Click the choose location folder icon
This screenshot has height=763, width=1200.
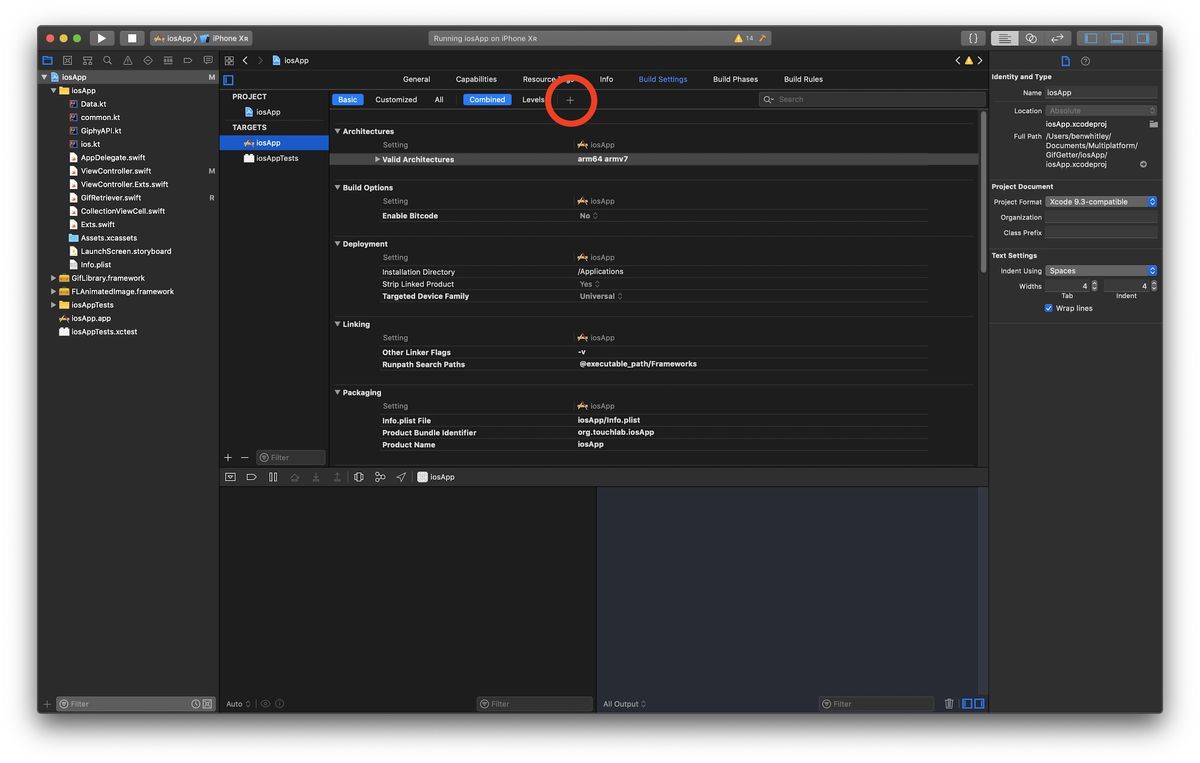(x=1153, y=124)
